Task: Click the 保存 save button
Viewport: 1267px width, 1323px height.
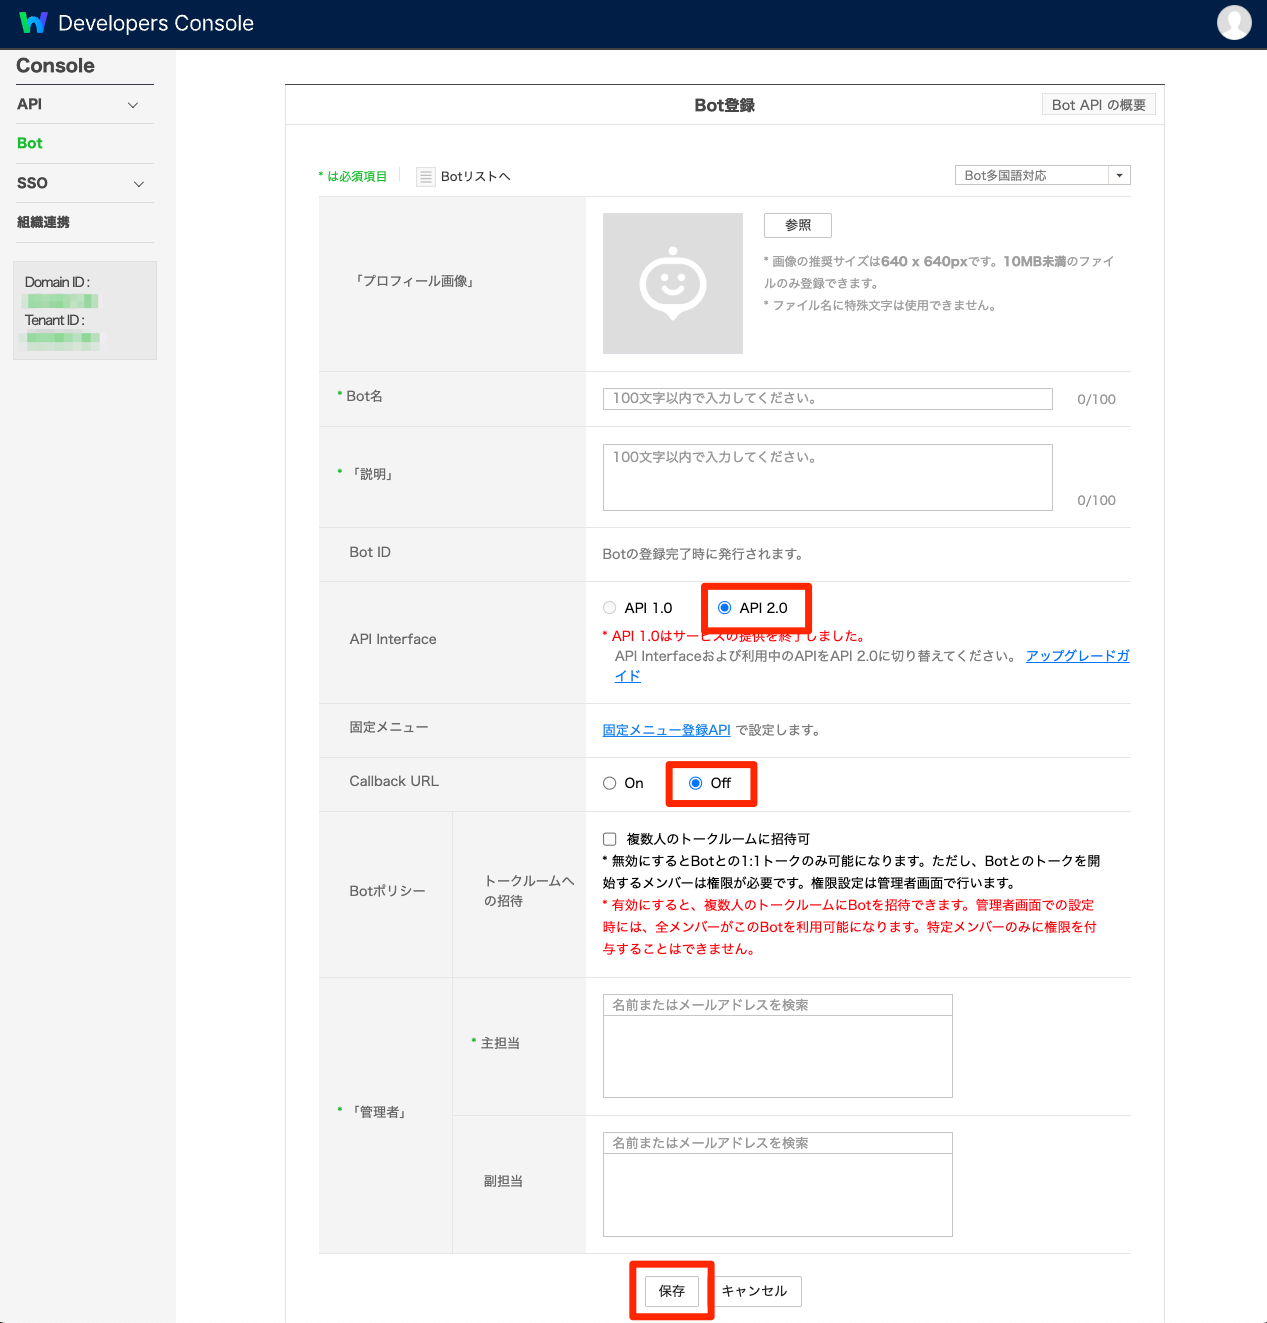Action: (672, 1291)
